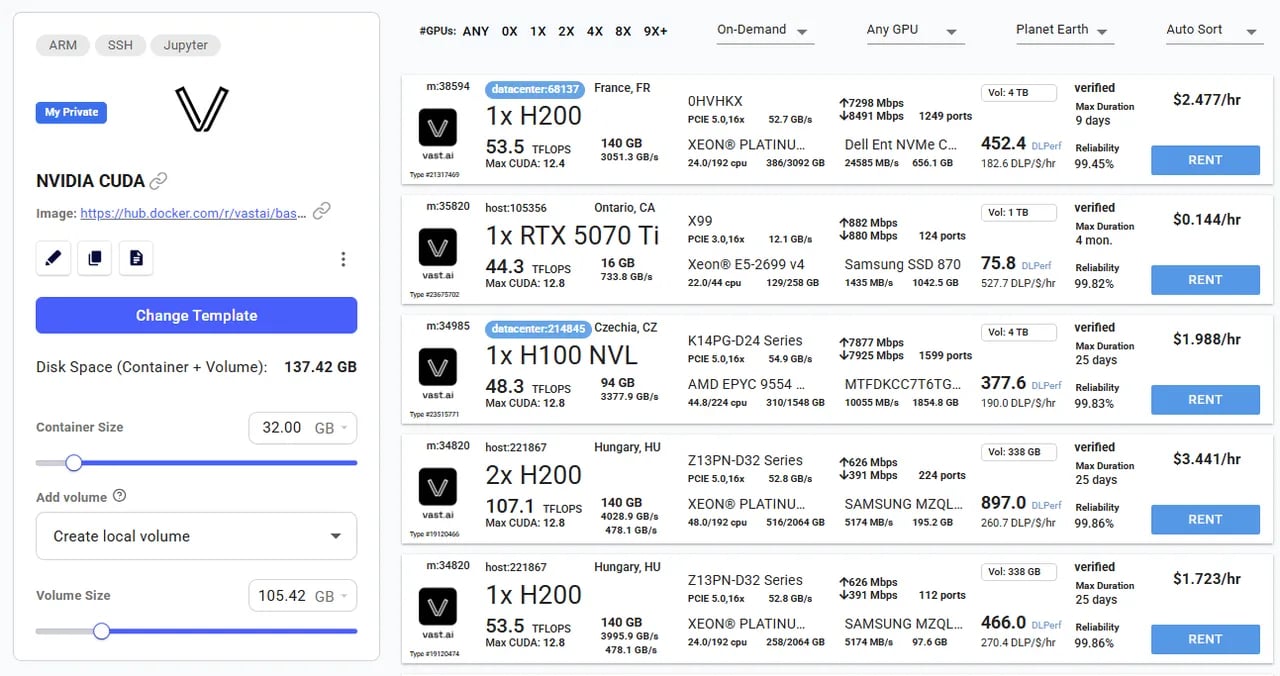This screenshot has width=1280, height=676.
Task: Filter offers to 4X GPUs
Action: (x=595, y=31)
